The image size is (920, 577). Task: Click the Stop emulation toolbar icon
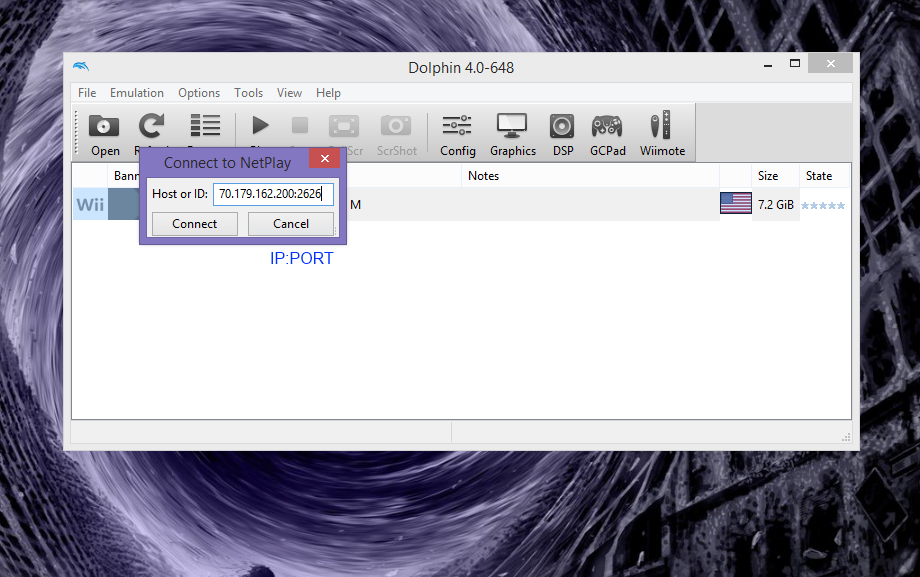click(300, 126)
